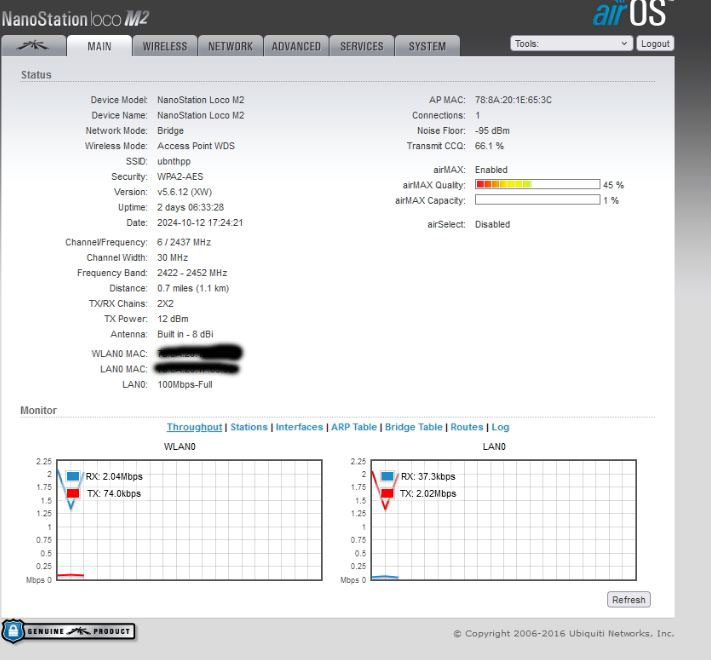Viewport: 711px width, 660px height.
Task: Click the Refresh button
Action: [x=628, y=600]
